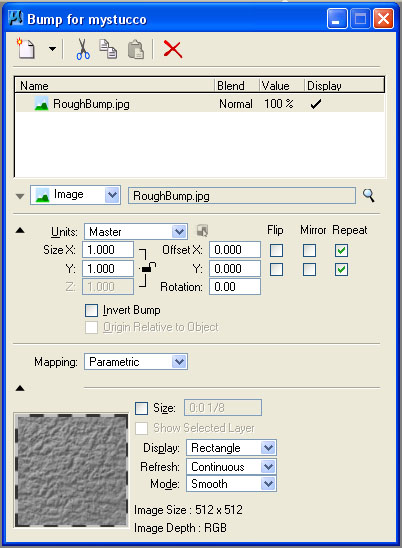Check the Flip X checkbox

[x=276, y=250]
